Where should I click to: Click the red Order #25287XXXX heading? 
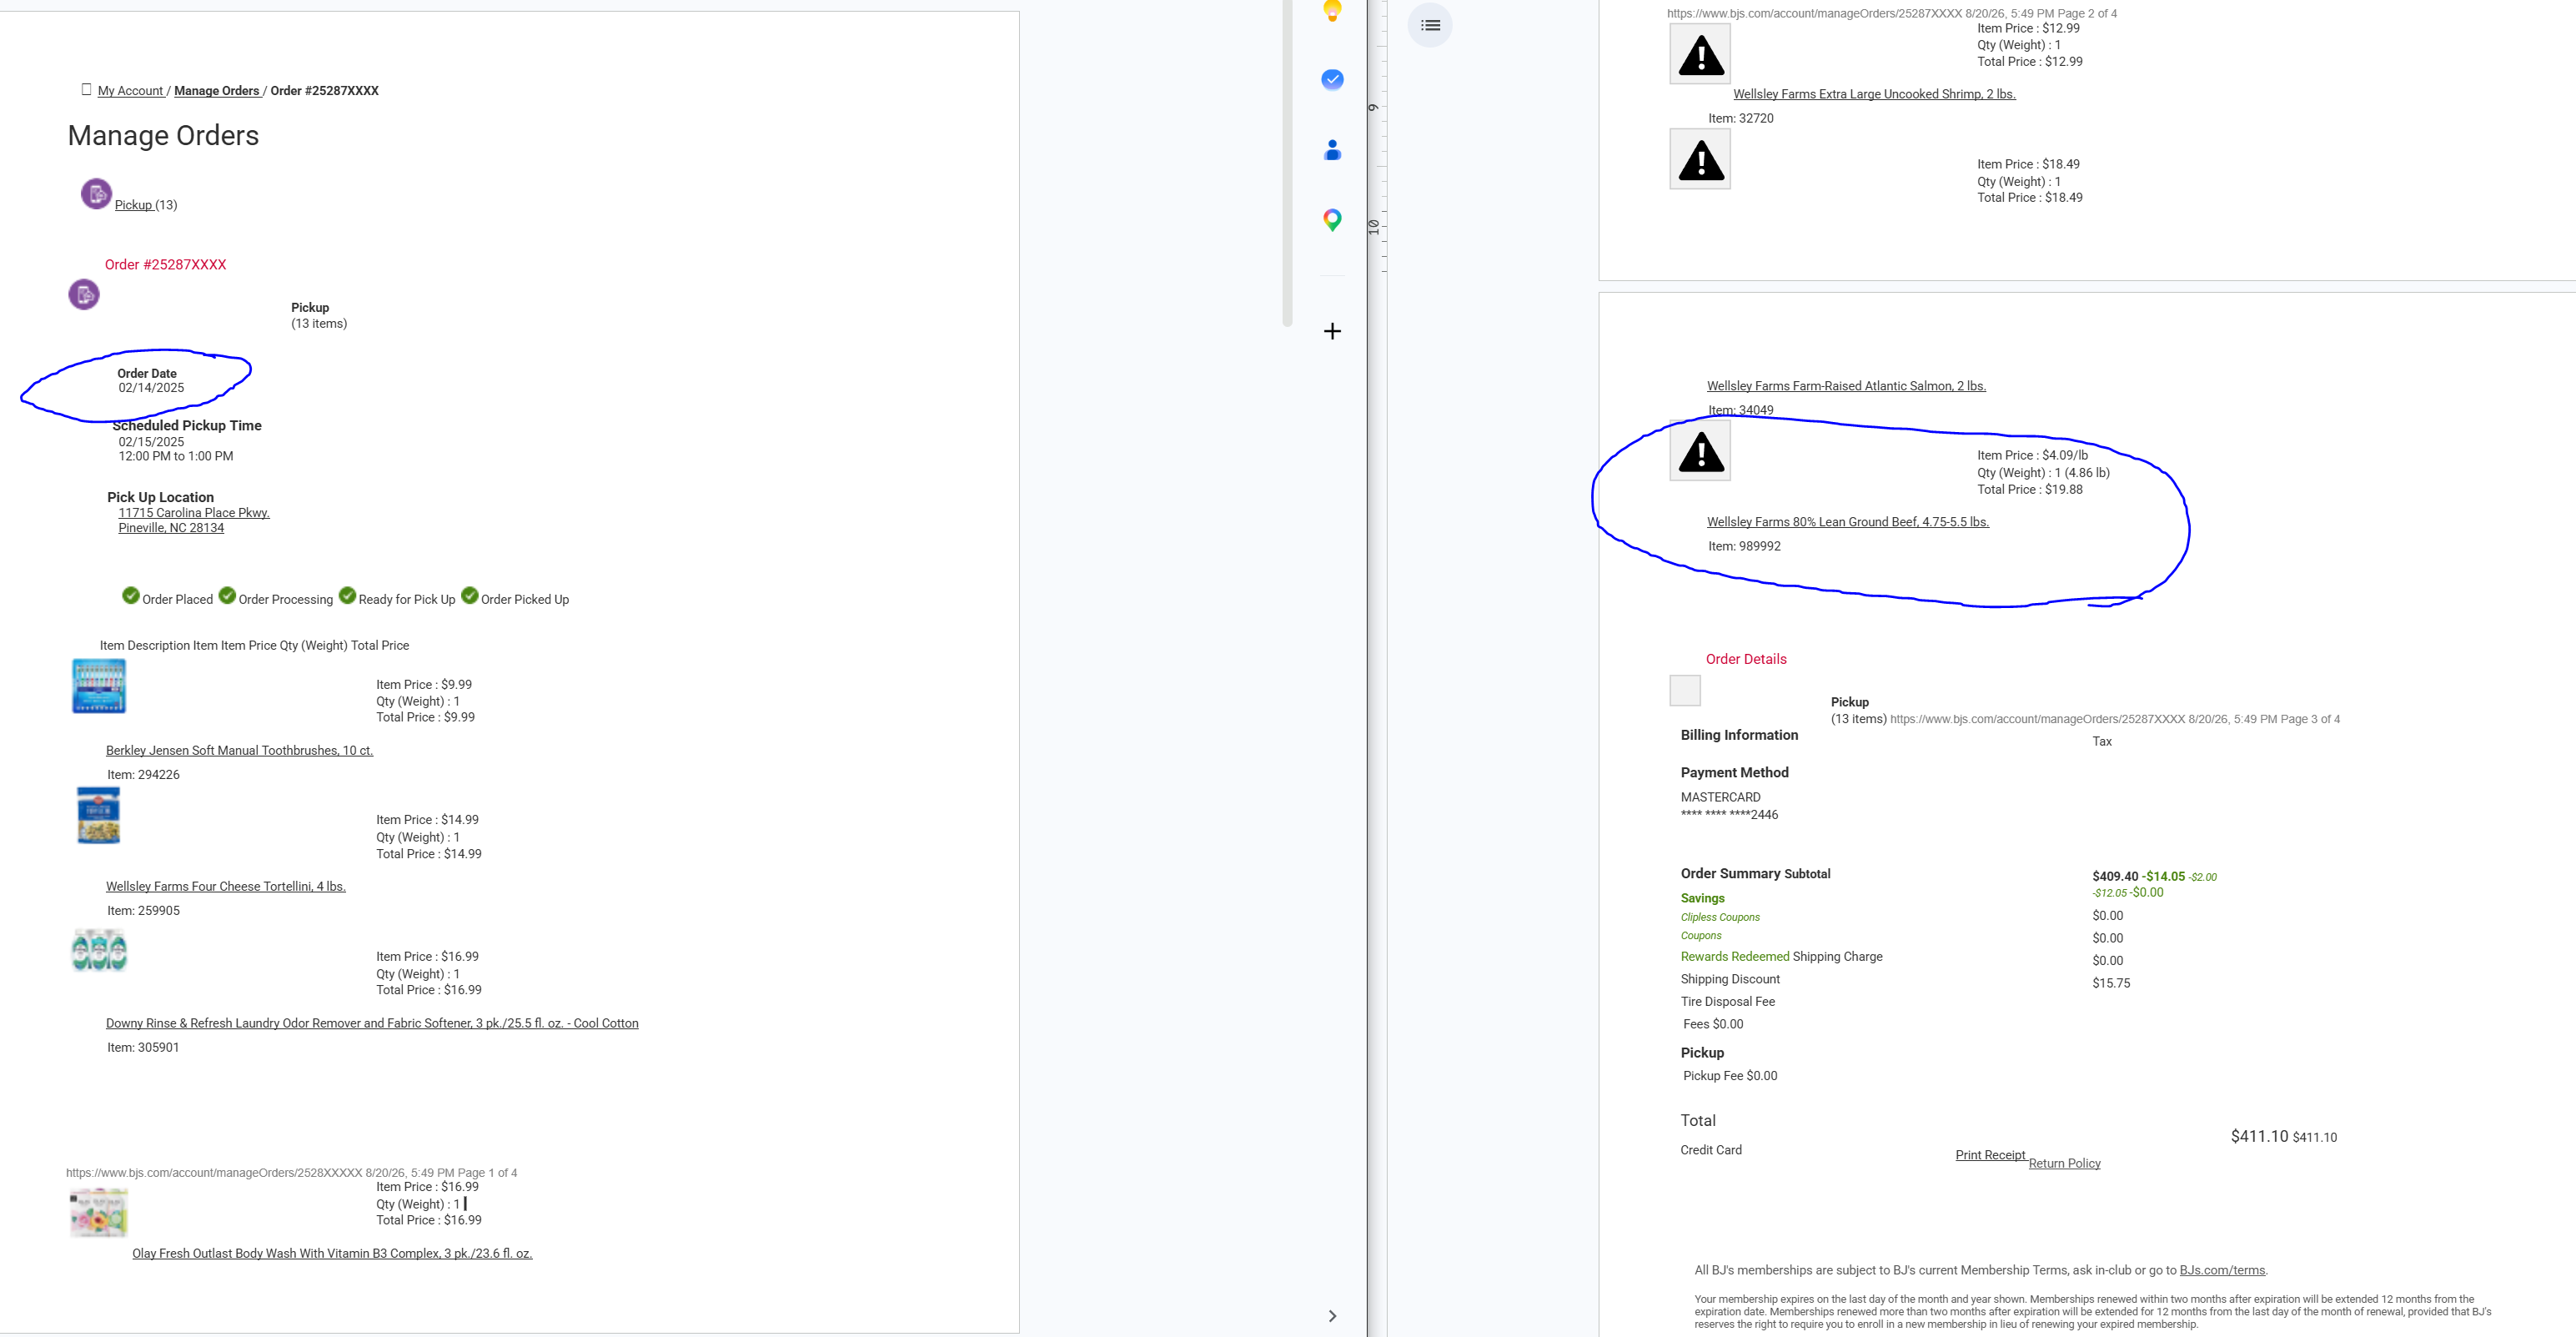(x=166, y=265)
